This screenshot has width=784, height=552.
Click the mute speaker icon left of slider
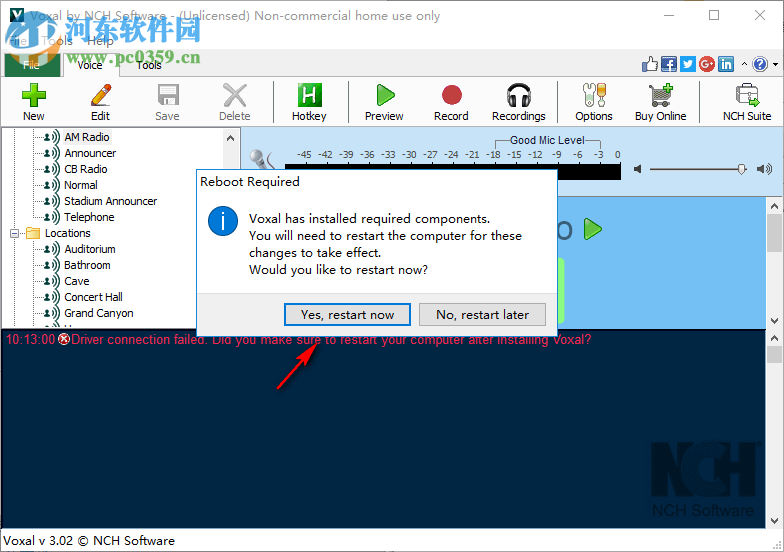tap(638, 170)
